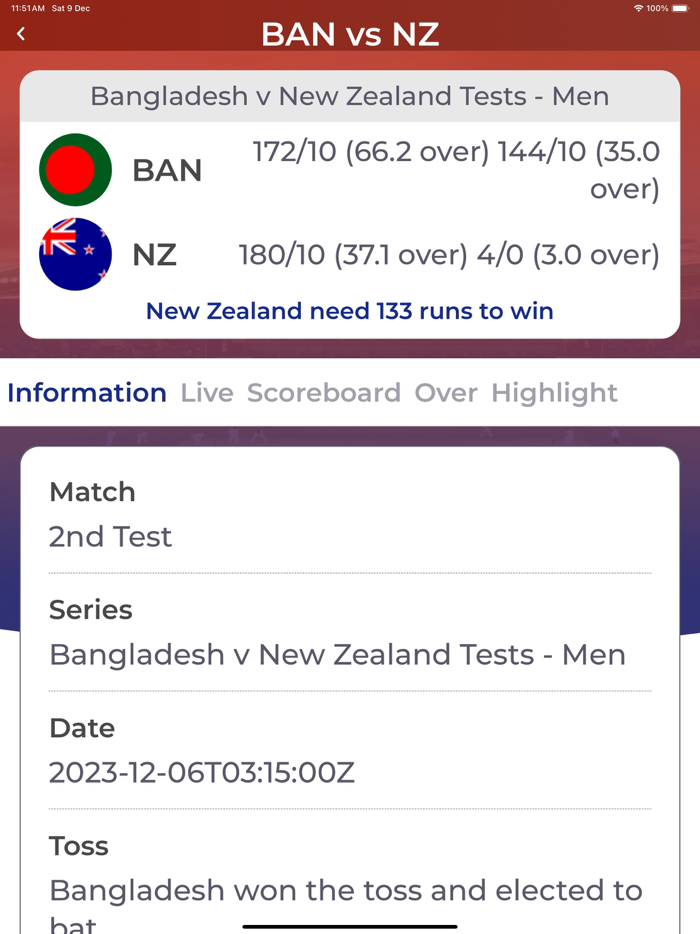
Task: Click the BAN vs NZ title bar
Action: point(349,33)
